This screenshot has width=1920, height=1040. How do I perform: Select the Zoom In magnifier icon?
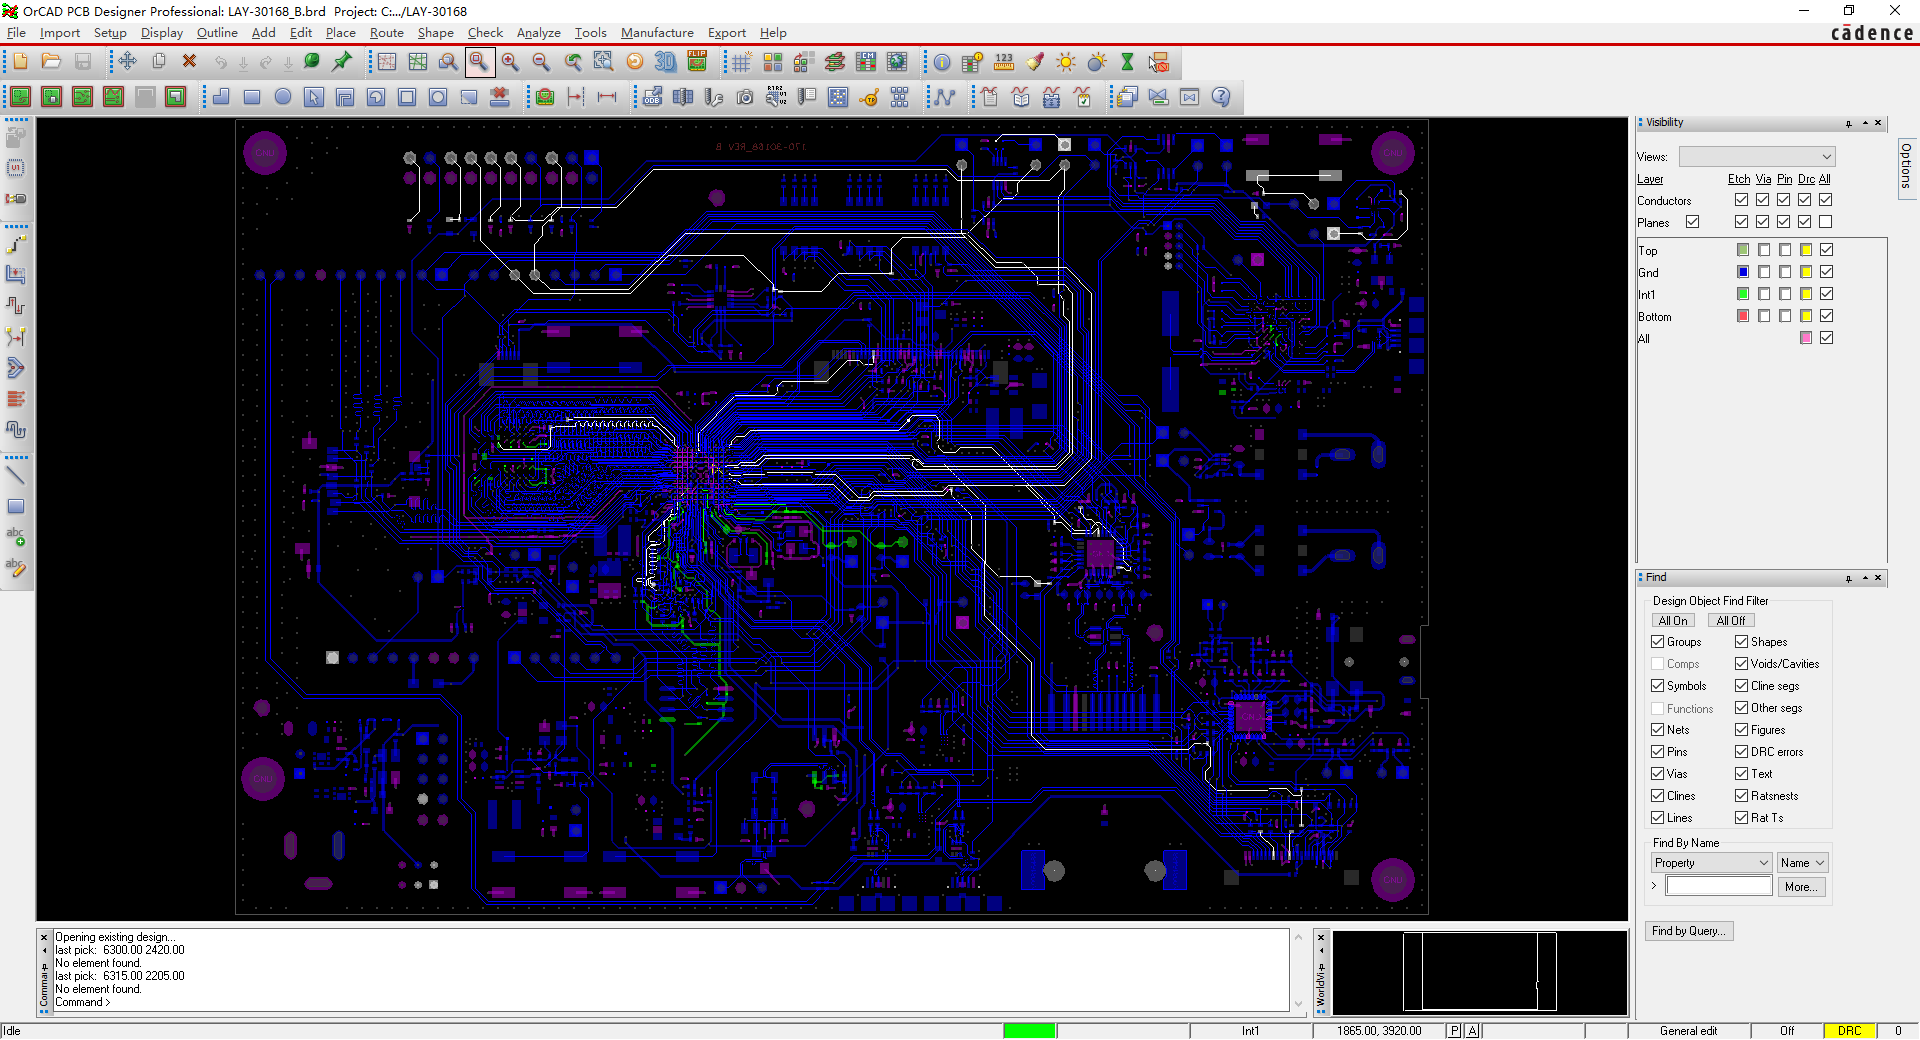click(x=510, y=62)
